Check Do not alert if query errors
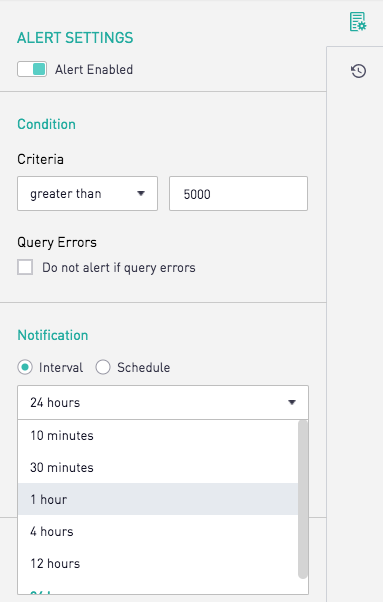 tap(25, 267)
